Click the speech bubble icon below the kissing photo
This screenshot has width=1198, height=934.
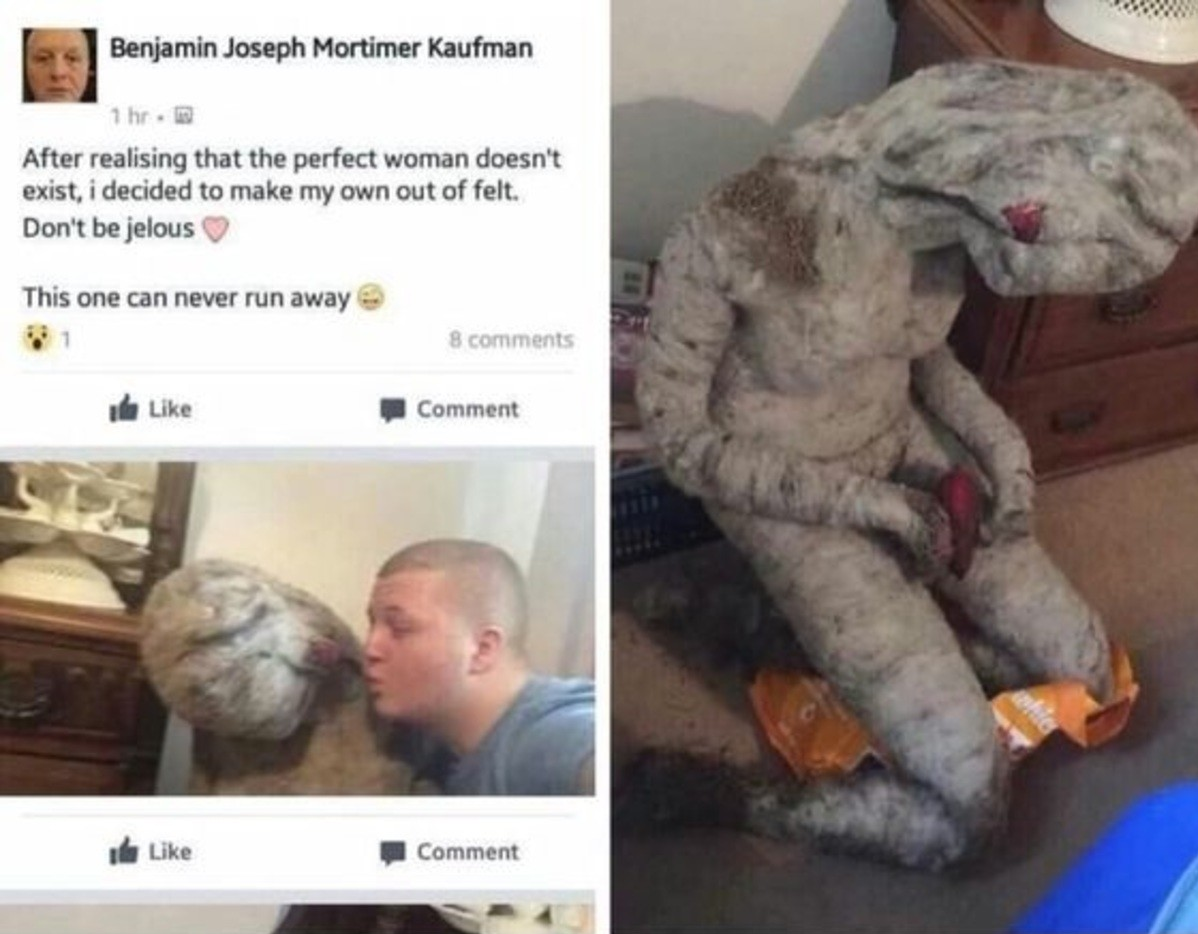(x=393, y=852)
